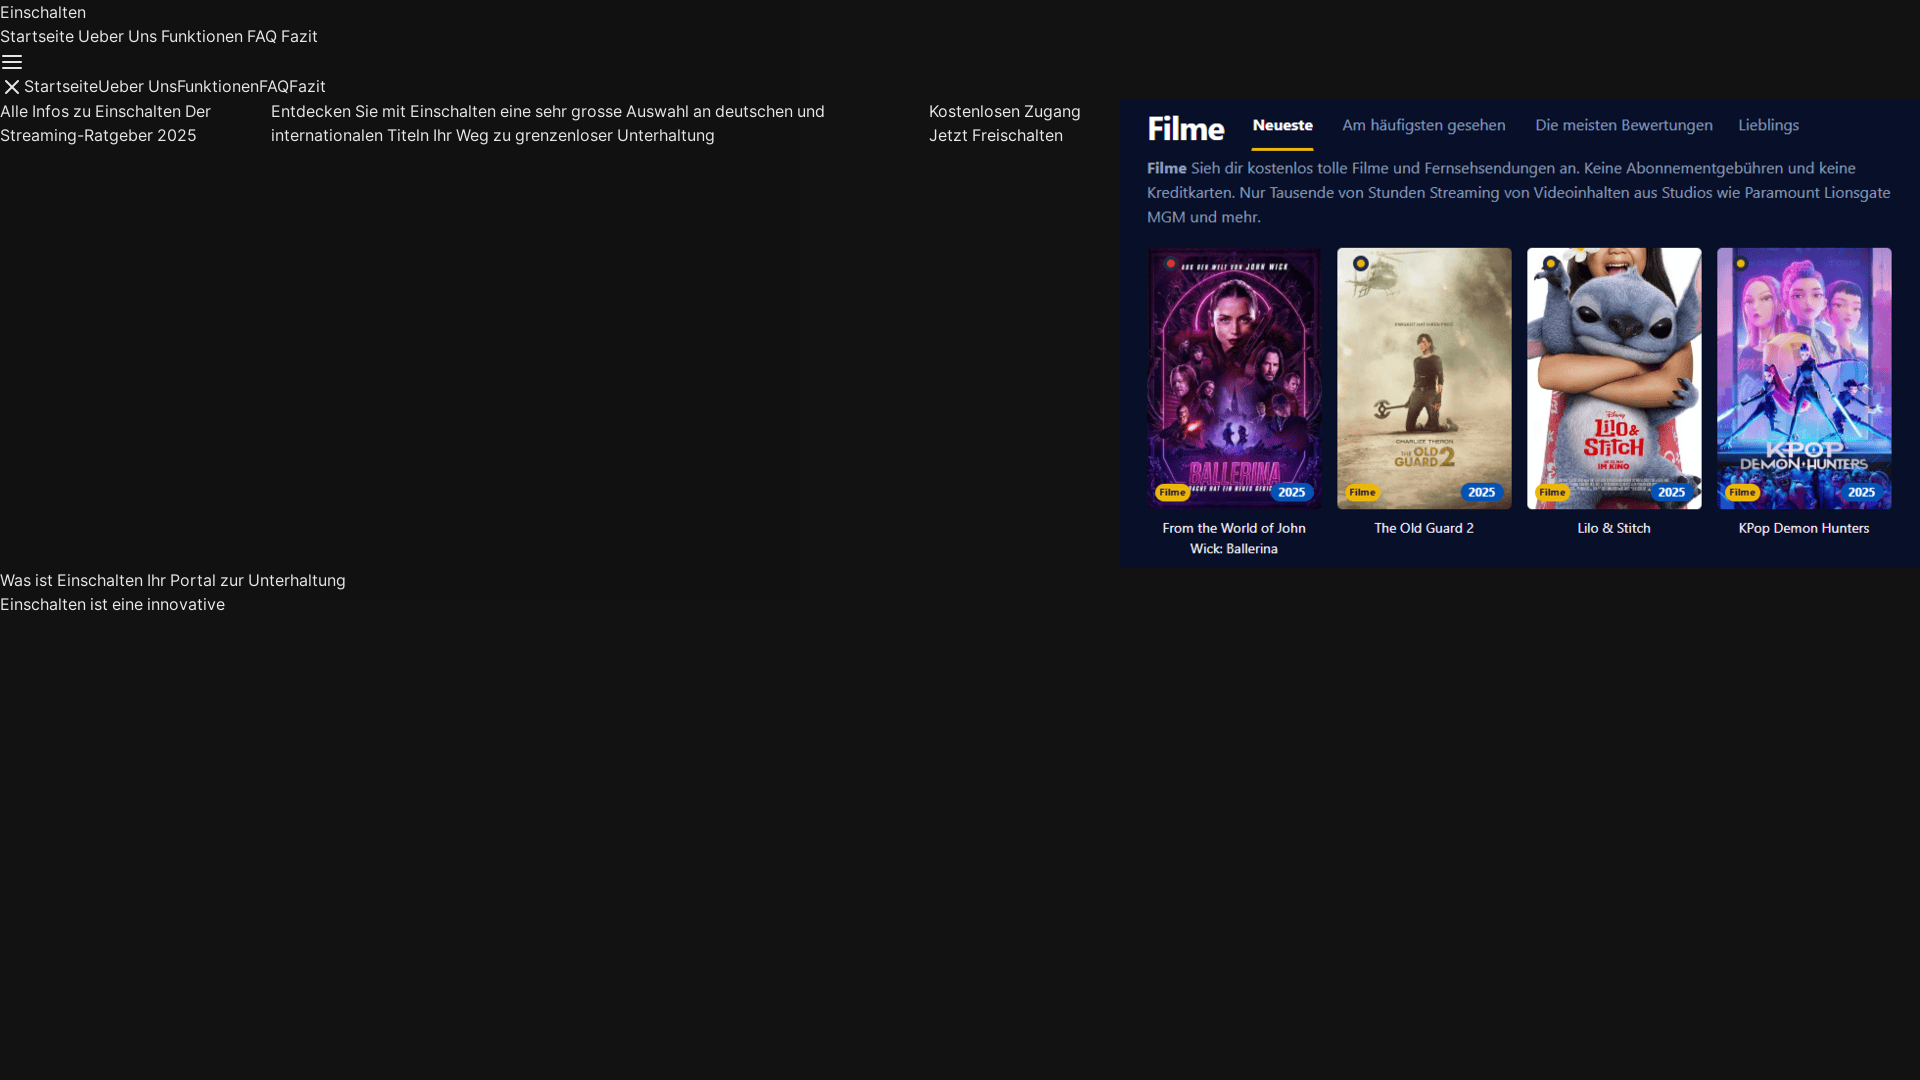
Task: Open FAQ link in the row above the hamburger icon
Action: click(262, 36)
